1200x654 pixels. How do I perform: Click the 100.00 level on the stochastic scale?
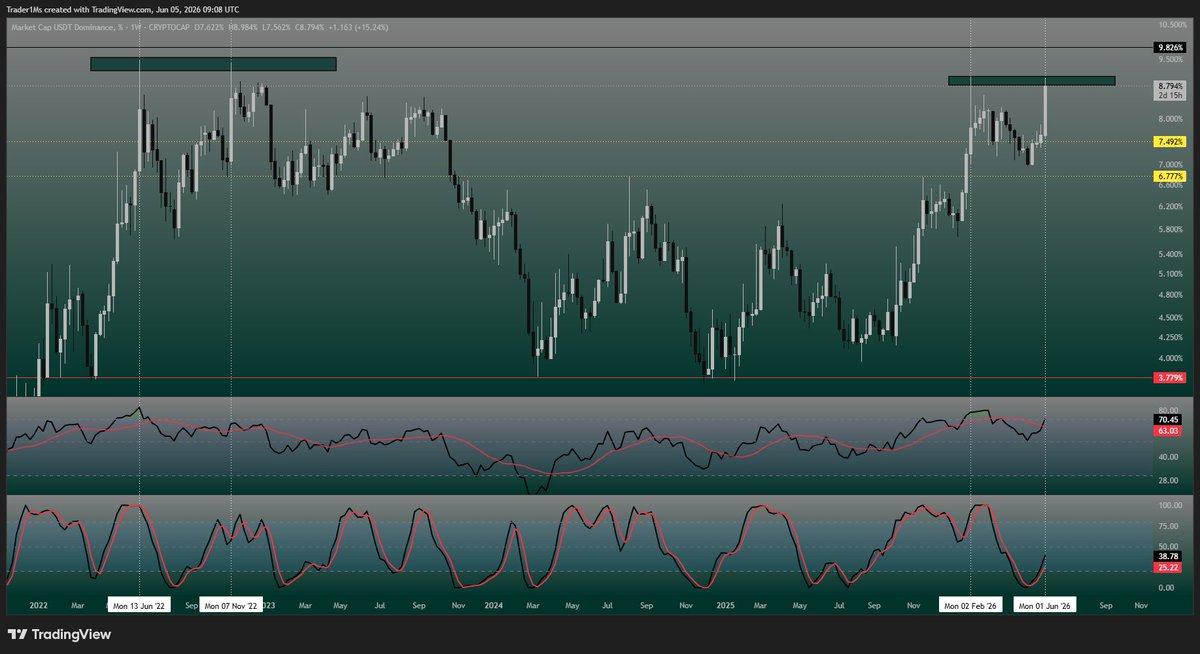1170,506
